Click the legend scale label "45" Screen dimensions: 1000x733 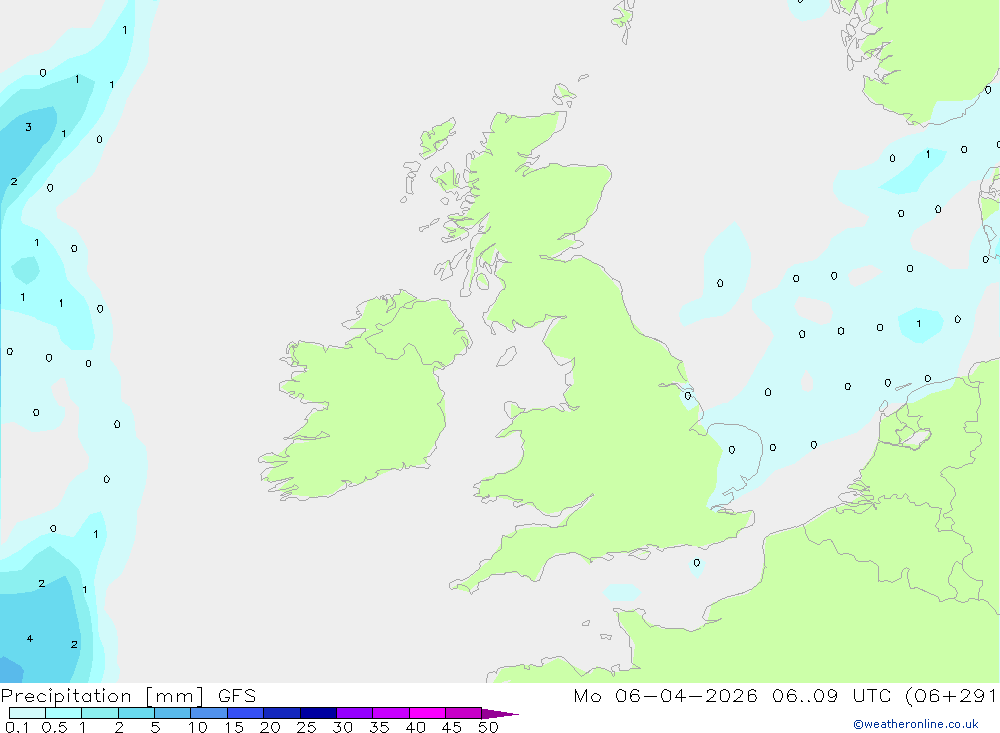452,727
